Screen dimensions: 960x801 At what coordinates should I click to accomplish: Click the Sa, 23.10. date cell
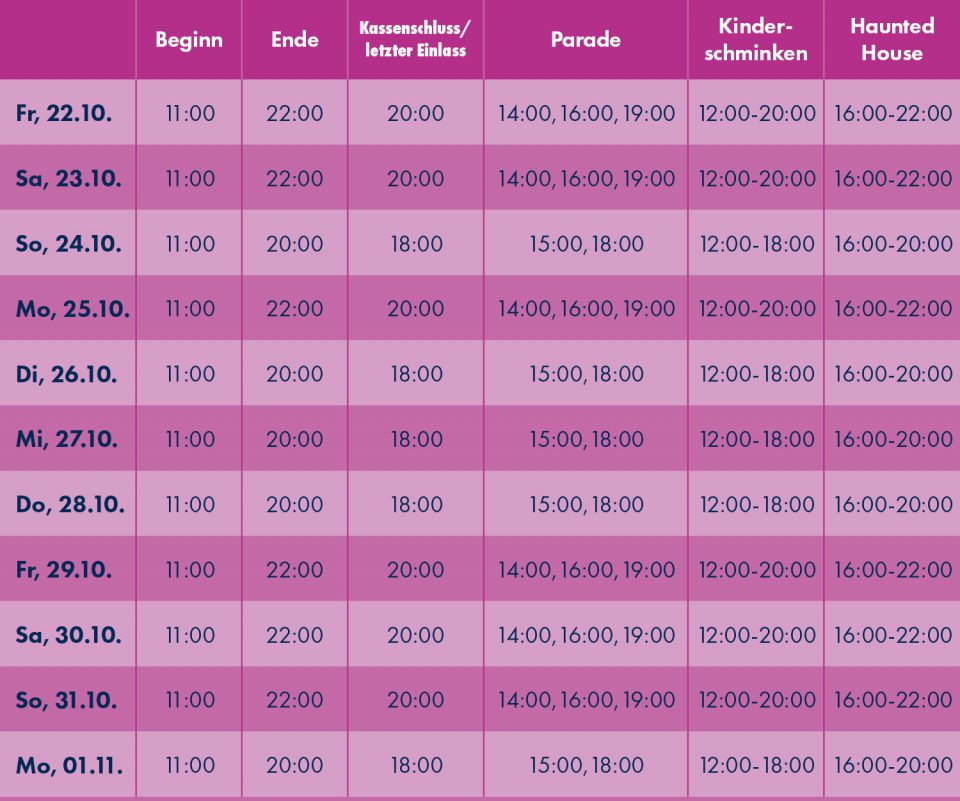[x=68, y=179]
